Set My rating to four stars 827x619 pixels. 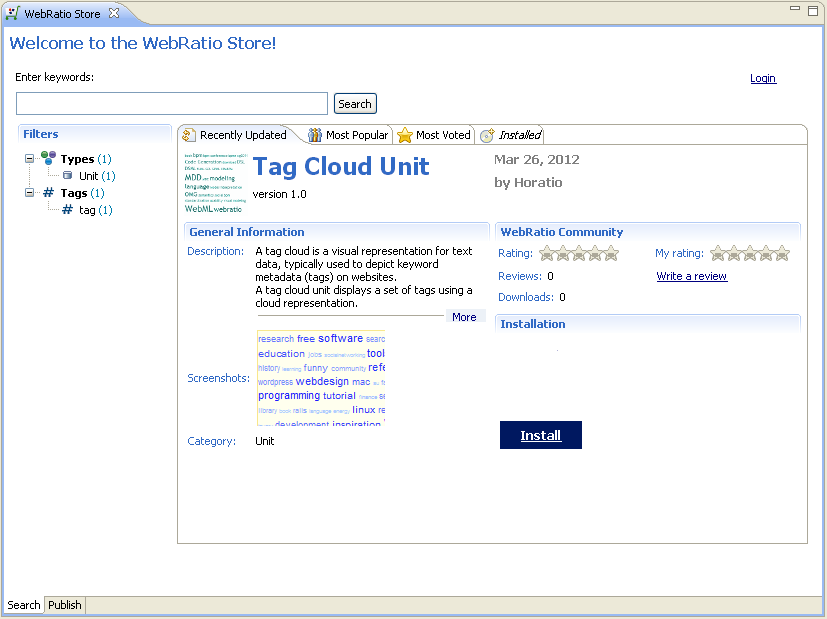pos(766,254)
